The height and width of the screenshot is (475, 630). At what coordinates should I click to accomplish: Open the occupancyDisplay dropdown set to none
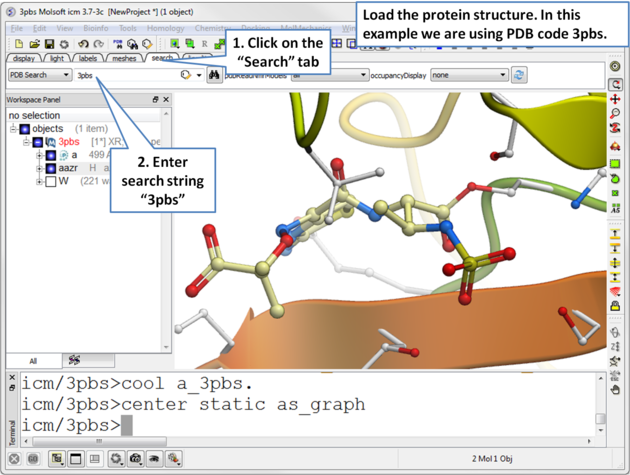coord(468,75)
